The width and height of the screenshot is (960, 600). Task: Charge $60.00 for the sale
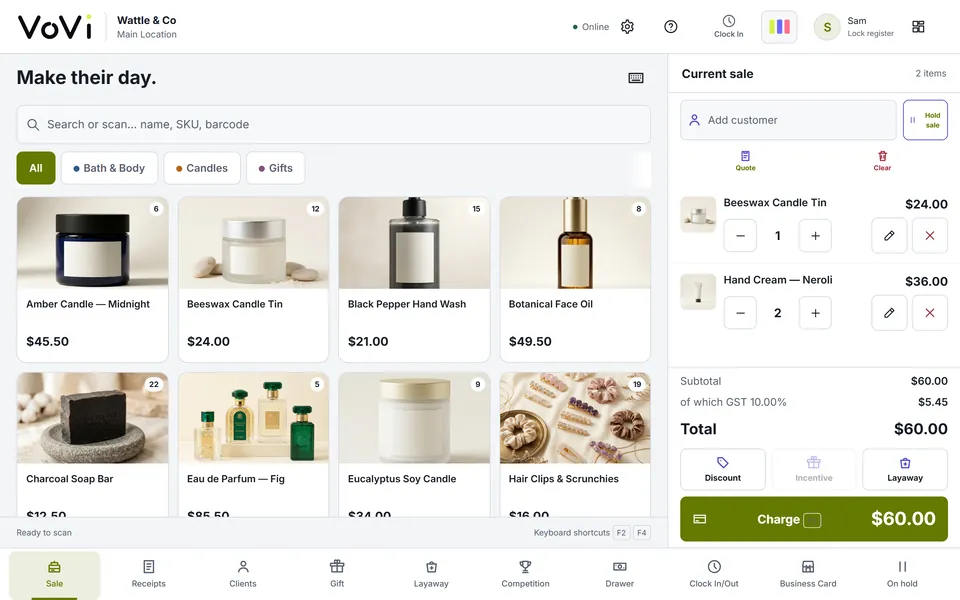814,519
